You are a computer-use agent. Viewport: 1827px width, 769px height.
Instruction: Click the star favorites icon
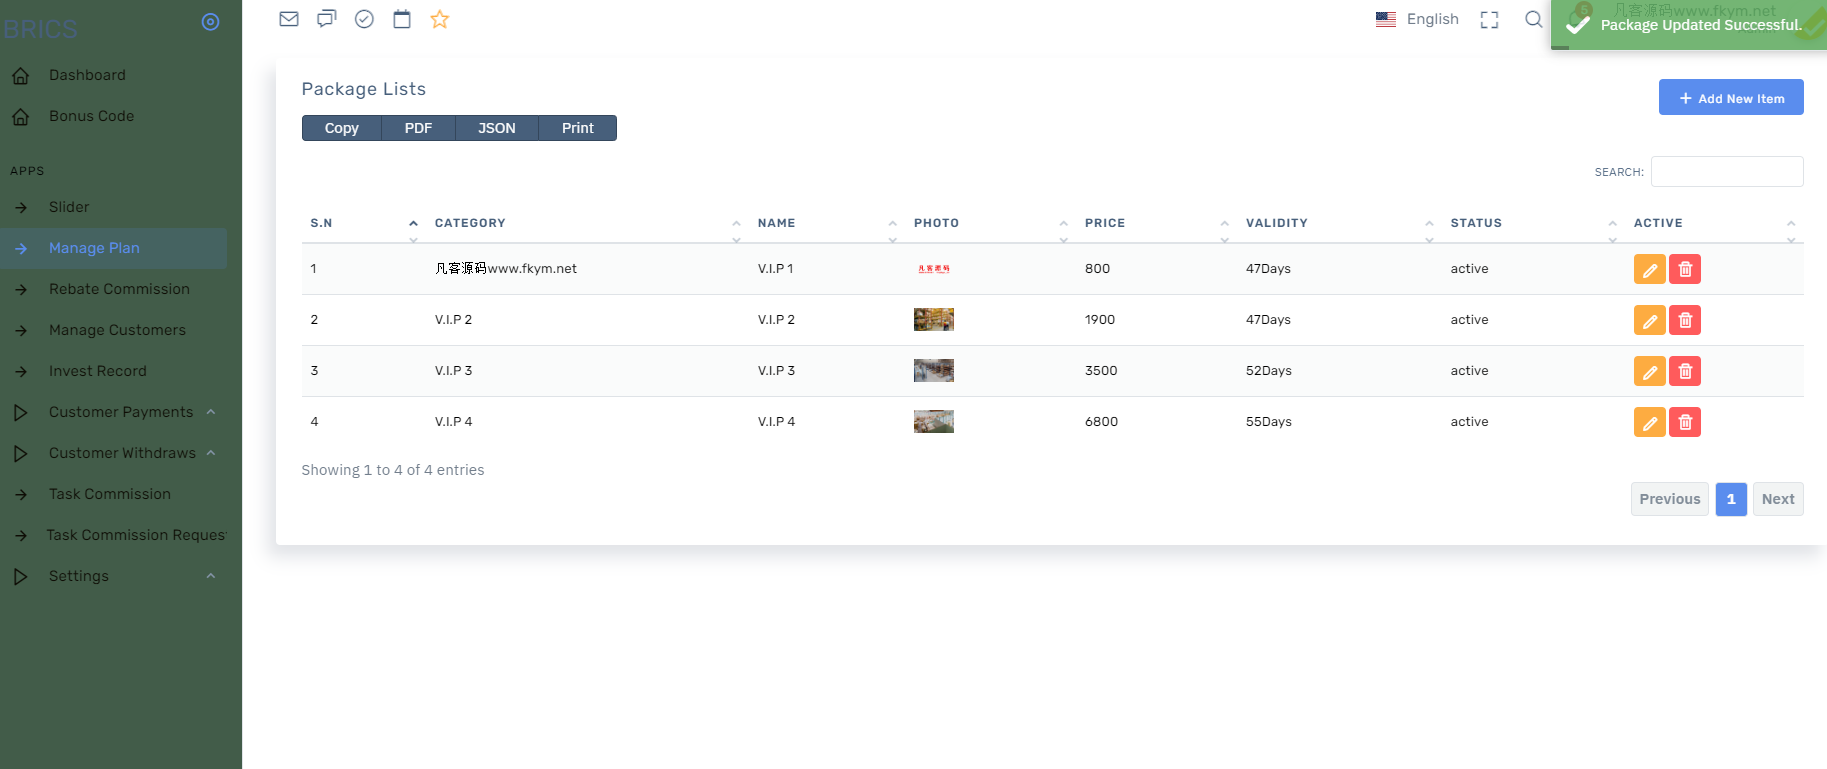pos(440,19)
